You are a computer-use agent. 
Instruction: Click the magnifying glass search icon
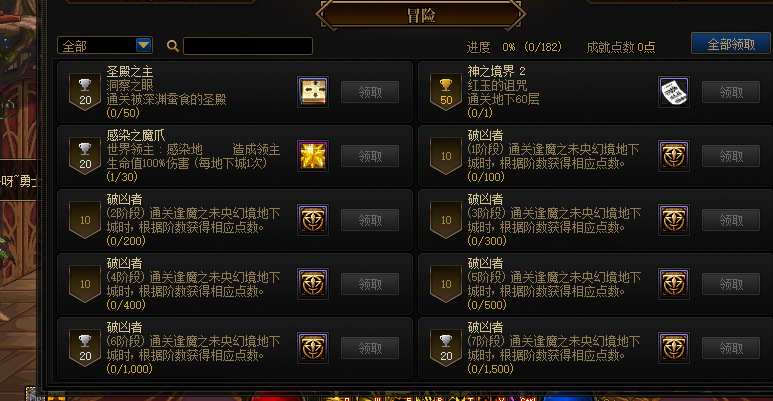(x=173, y=46)
